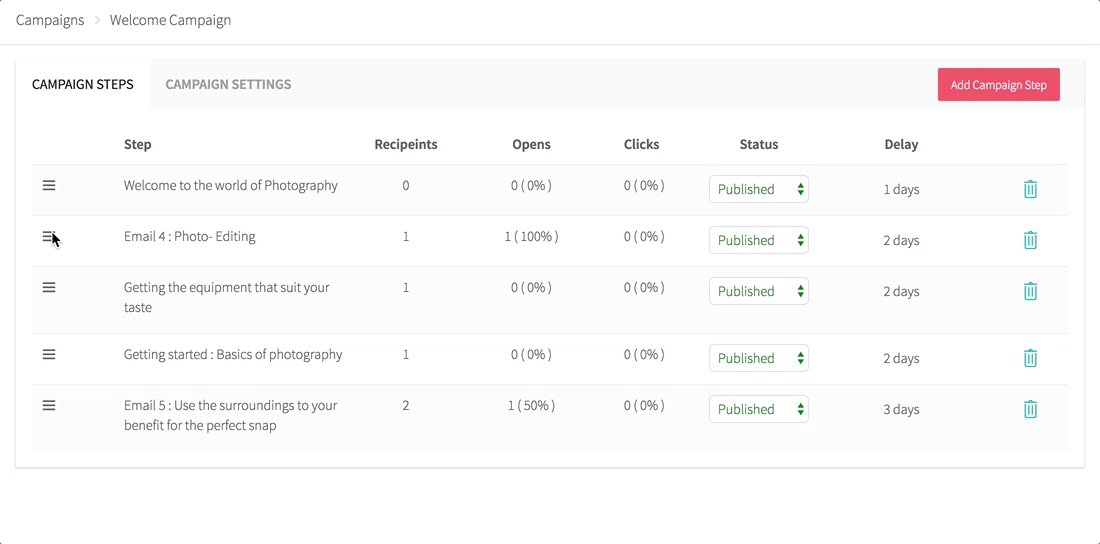1100x544 pixels.
Task: Click reorder handle for Getting started step
Action: (49, 354)
